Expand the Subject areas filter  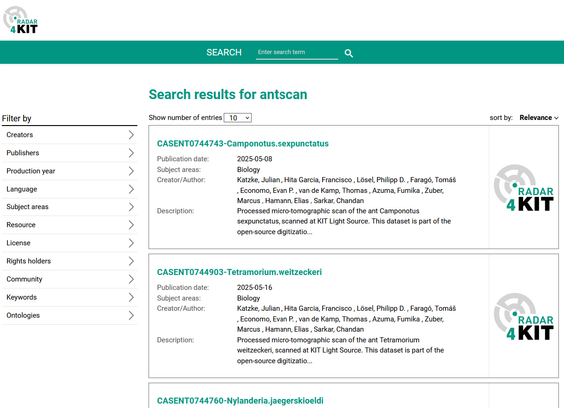click(69, 207)
